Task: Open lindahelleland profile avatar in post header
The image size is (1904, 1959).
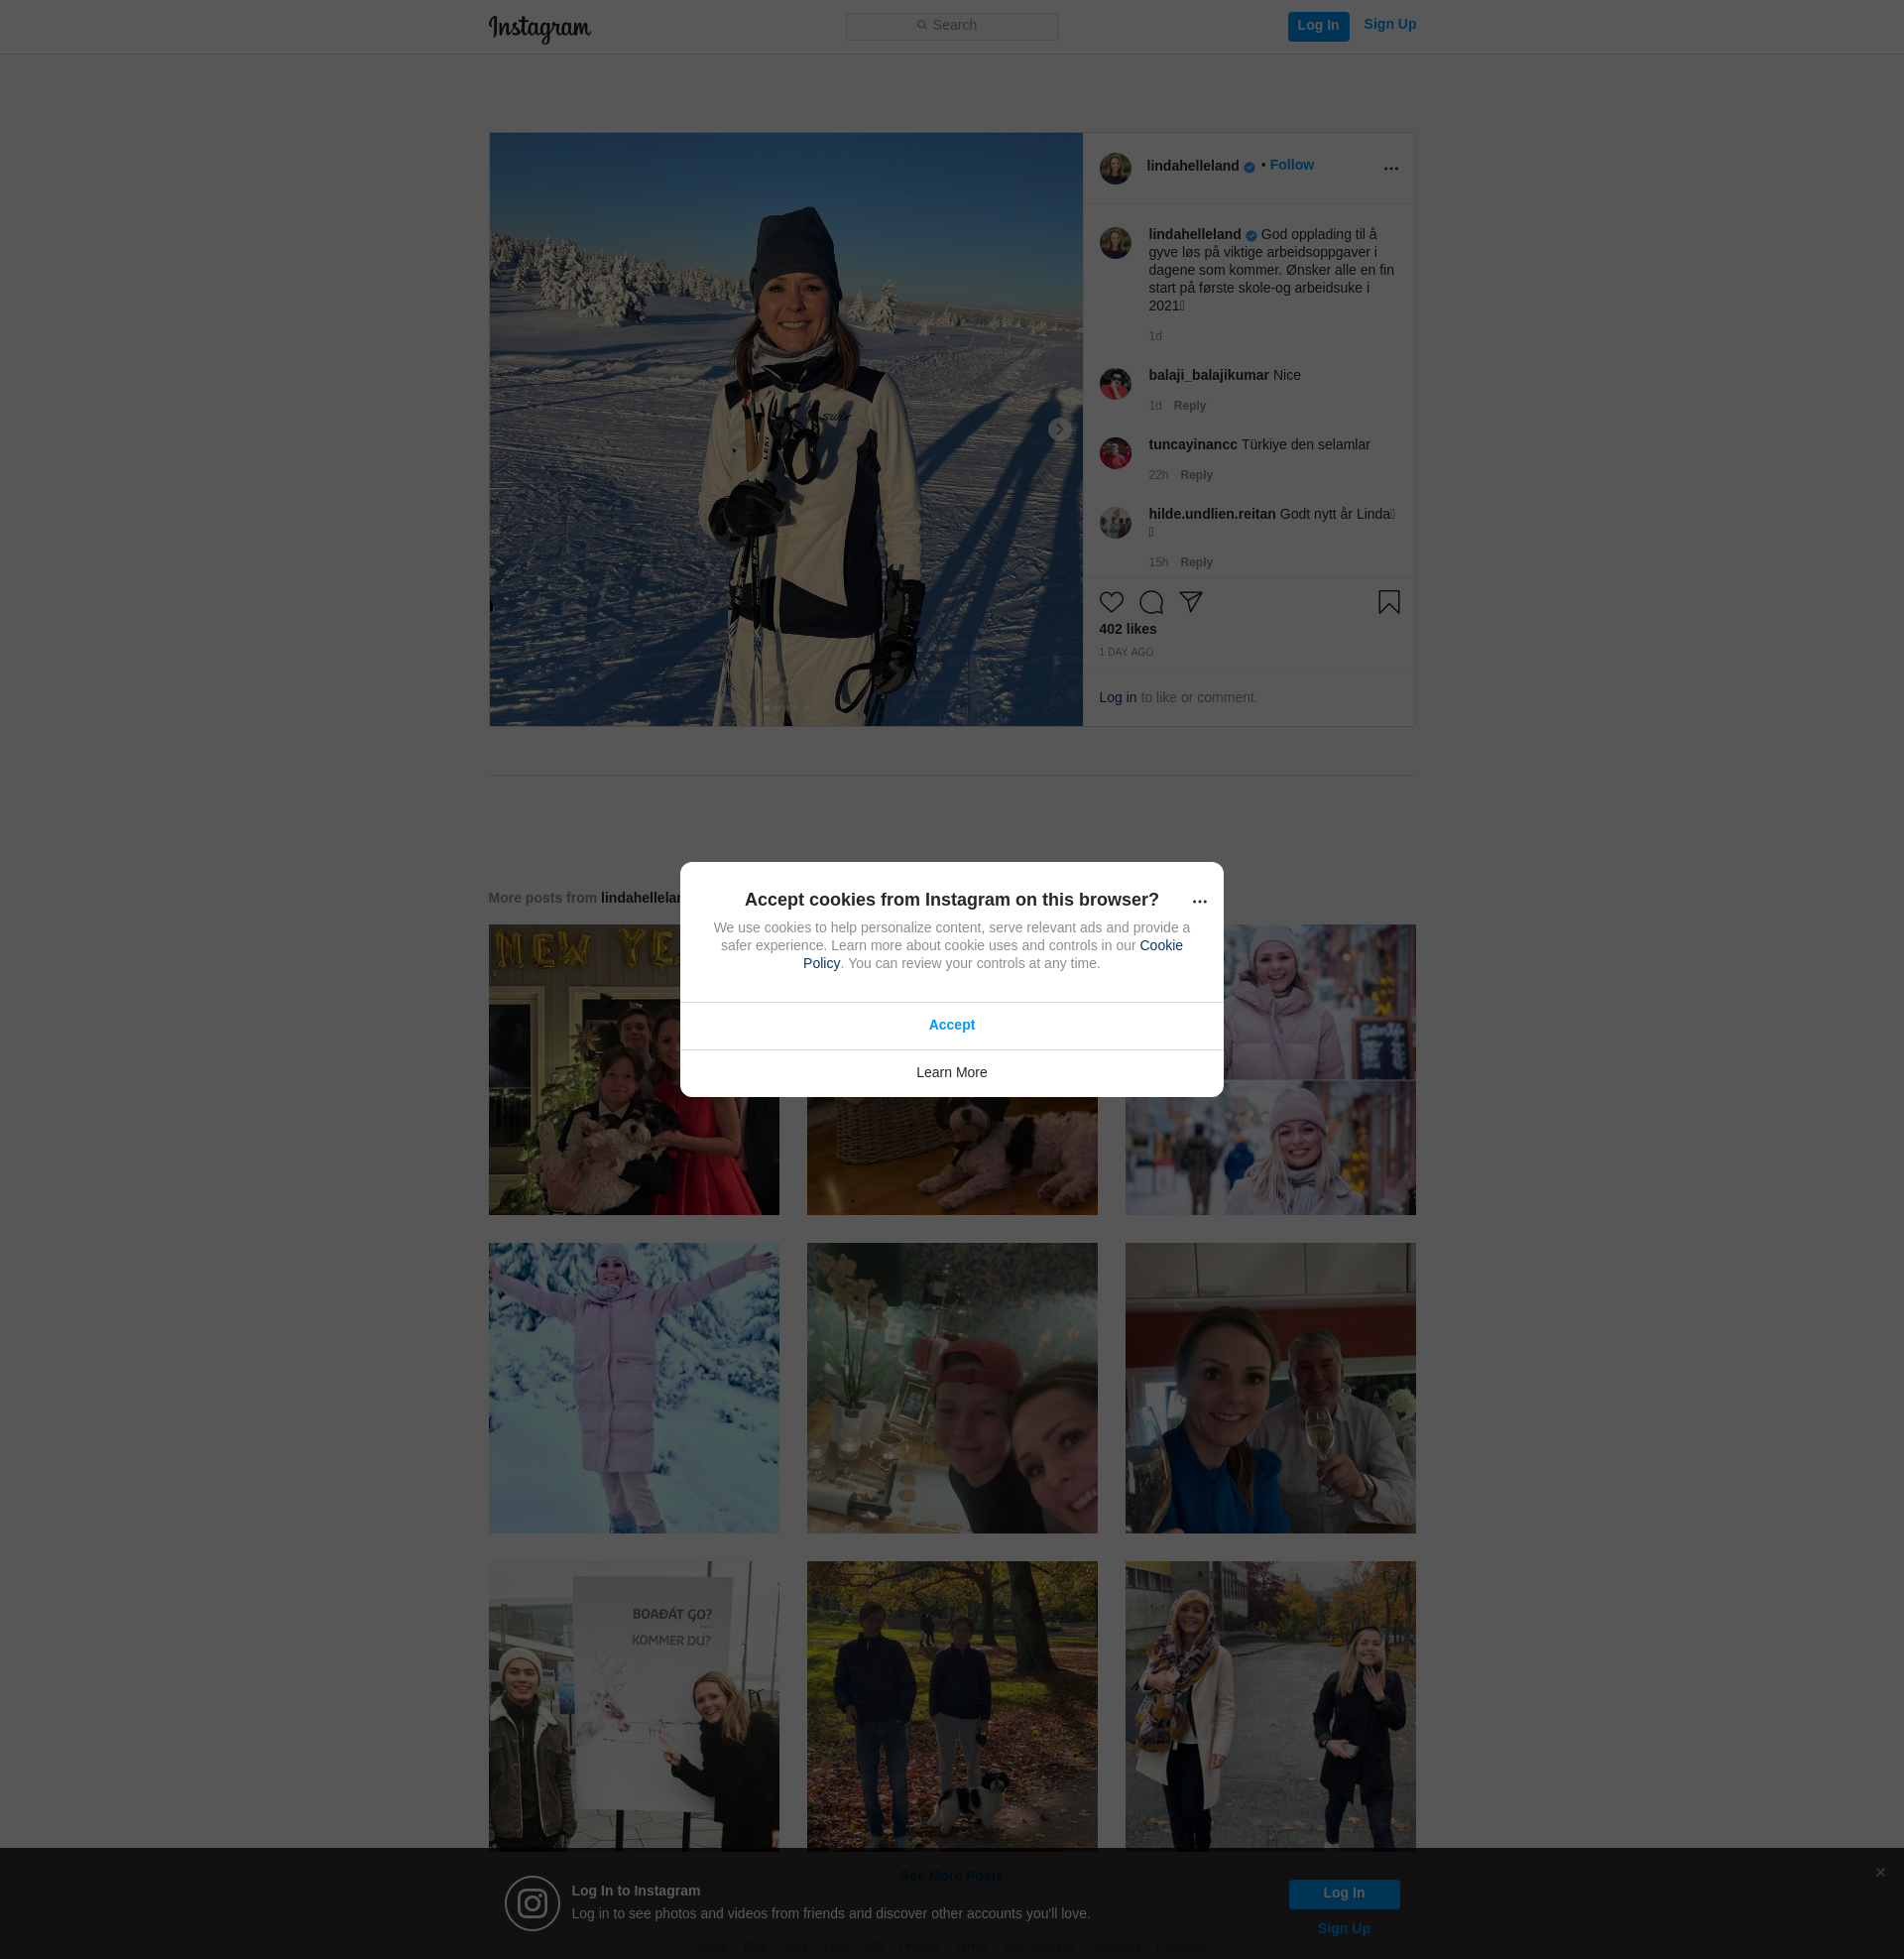Action: [1115, 168]
